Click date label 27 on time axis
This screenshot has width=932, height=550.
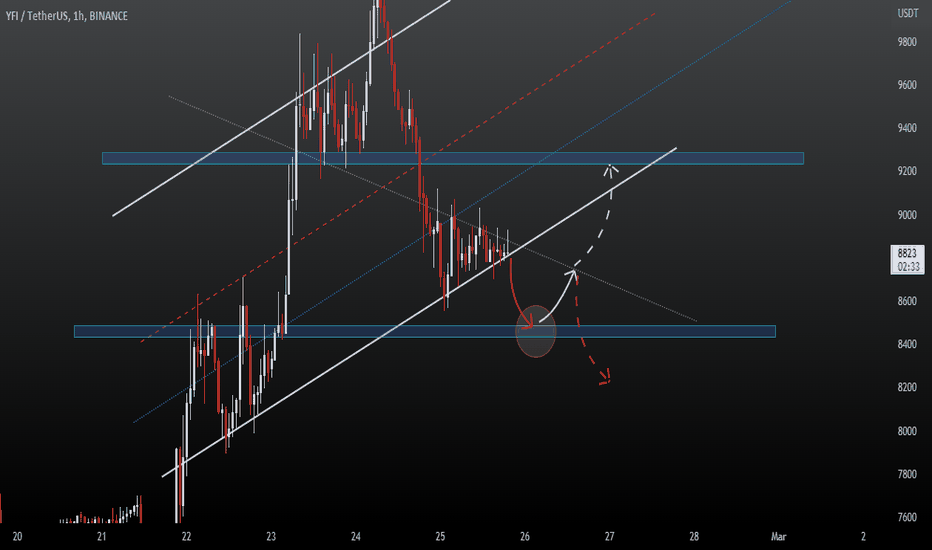pos(609,536)
